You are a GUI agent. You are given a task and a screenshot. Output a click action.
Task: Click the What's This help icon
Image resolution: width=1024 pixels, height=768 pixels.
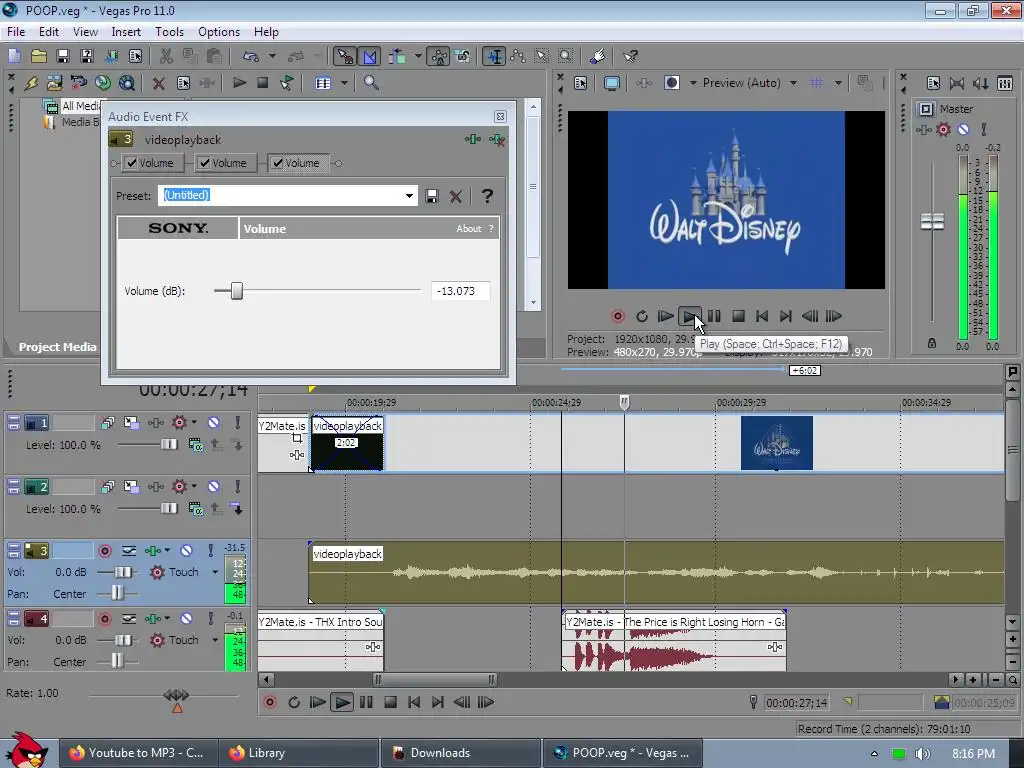tap(630, 57)
